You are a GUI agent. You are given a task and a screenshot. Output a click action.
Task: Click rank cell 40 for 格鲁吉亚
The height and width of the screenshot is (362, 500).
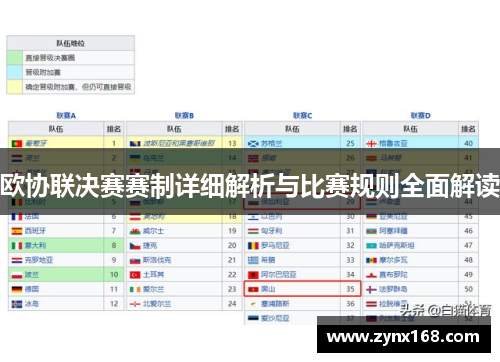(468, 143)
